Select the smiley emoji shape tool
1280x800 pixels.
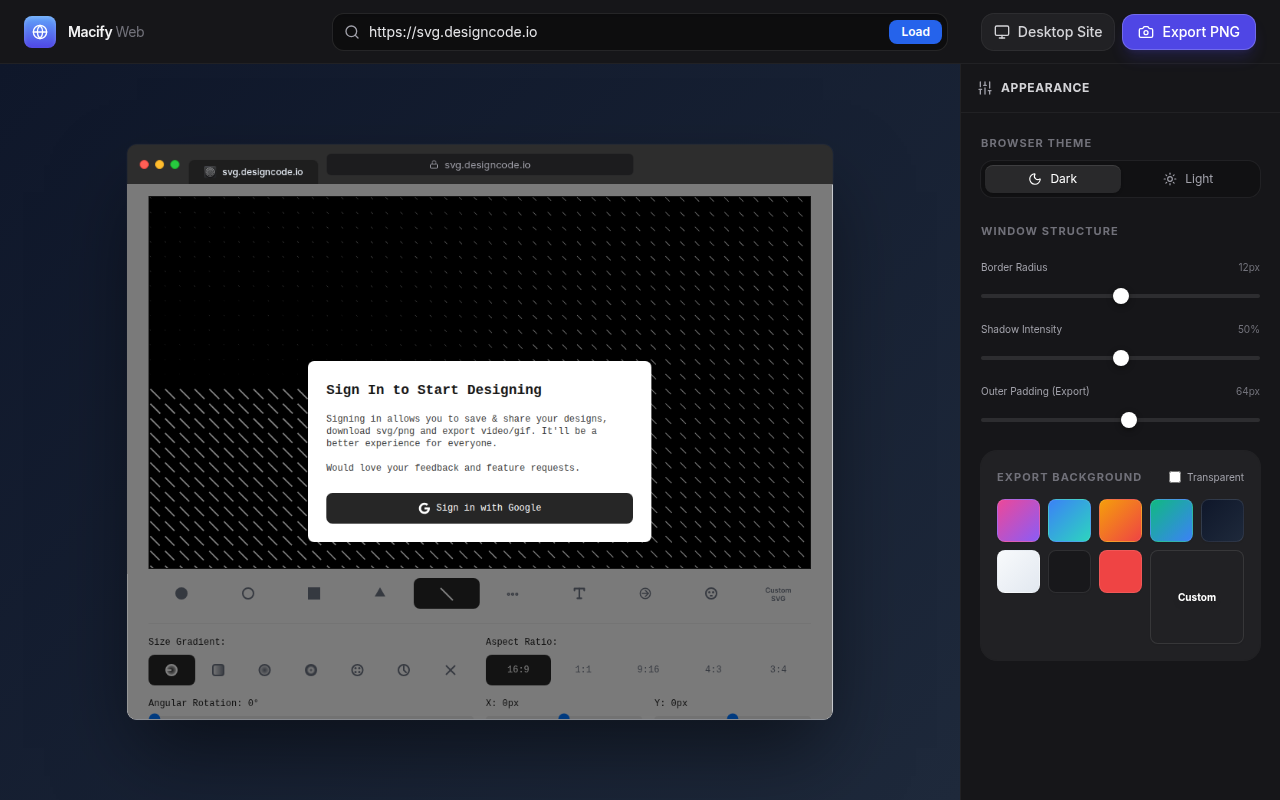(711, 593)
